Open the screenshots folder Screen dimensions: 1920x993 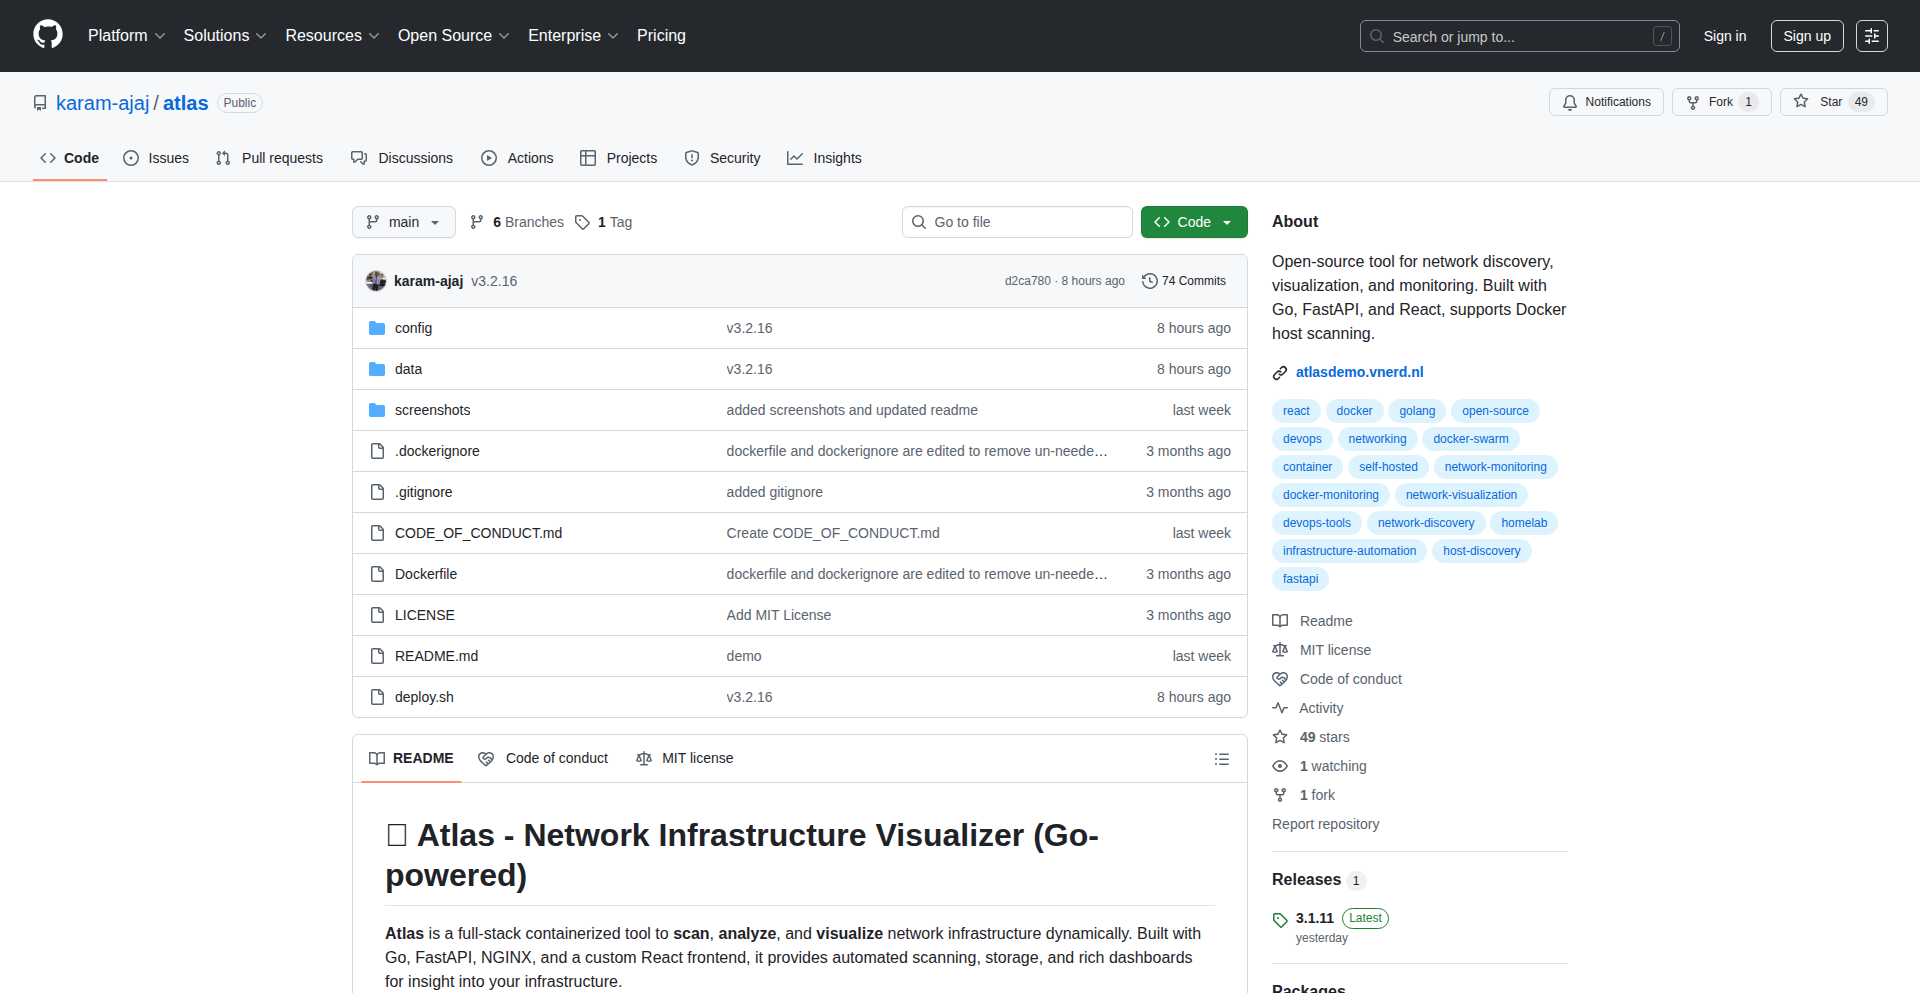coord(432,410)
